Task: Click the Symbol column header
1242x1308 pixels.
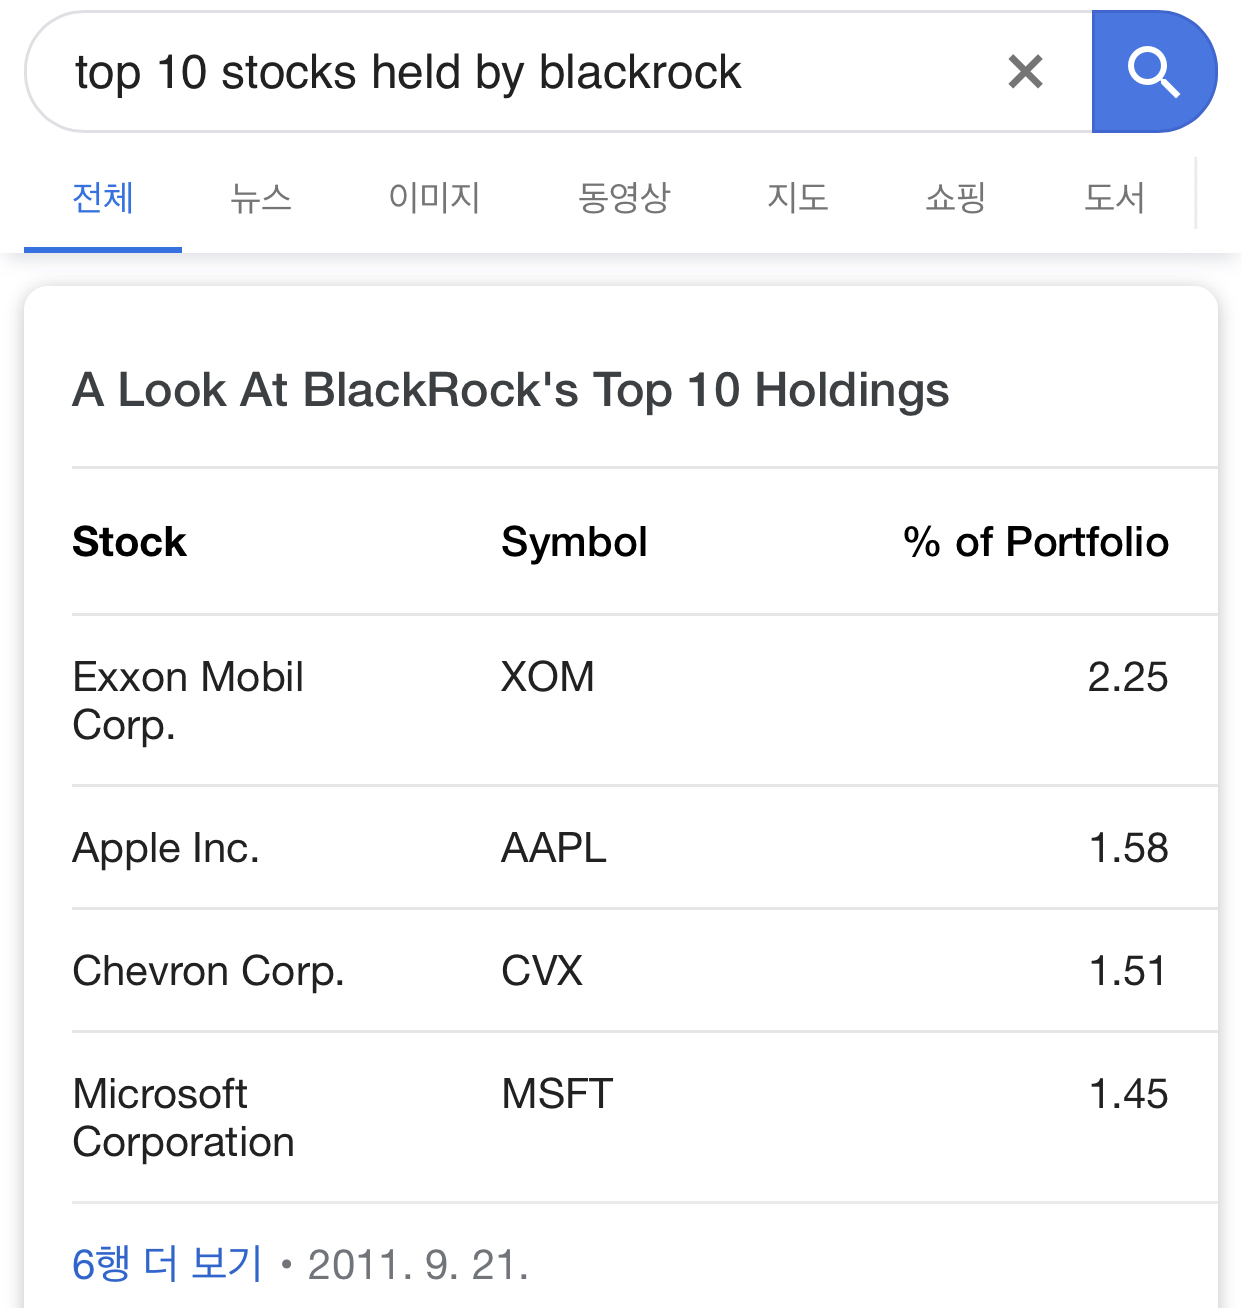Action: click(x=574, y=543)
